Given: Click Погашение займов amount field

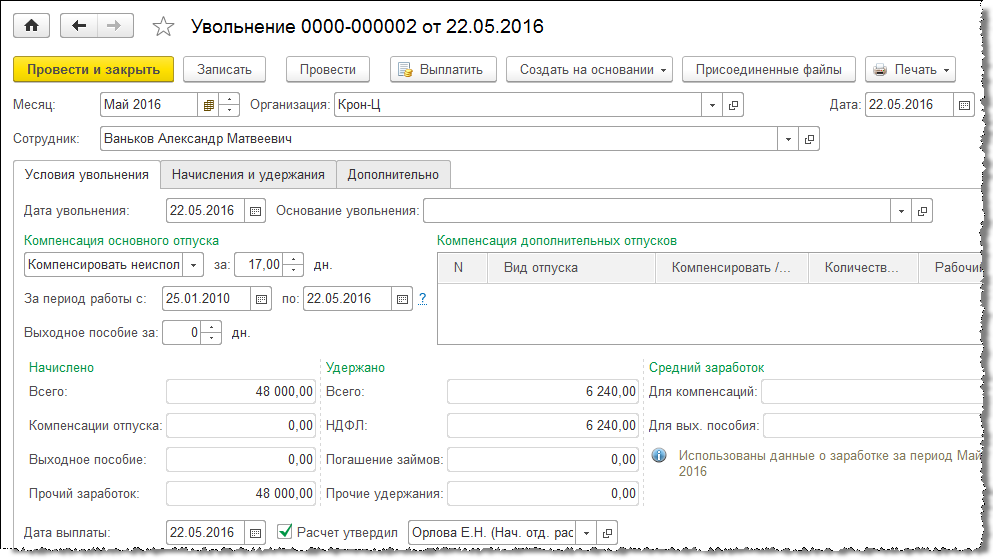Looking at the screenshot, I should point(543,460).
